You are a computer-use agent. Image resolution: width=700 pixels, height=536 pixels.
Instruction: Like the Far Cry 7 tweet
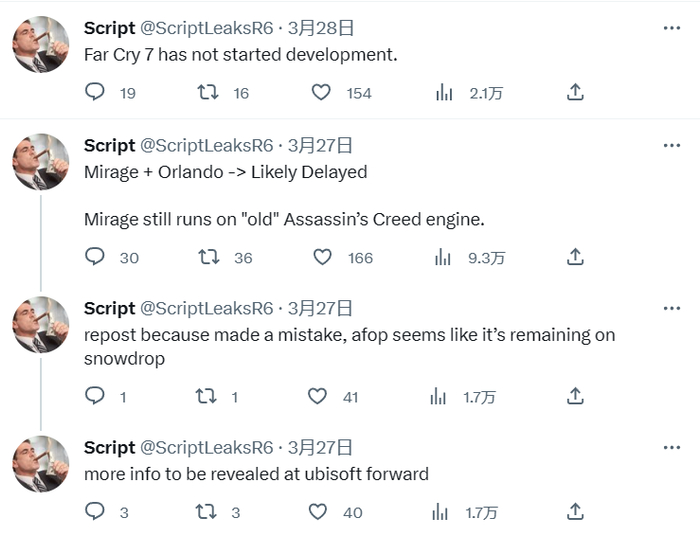(x=321, y=92)
